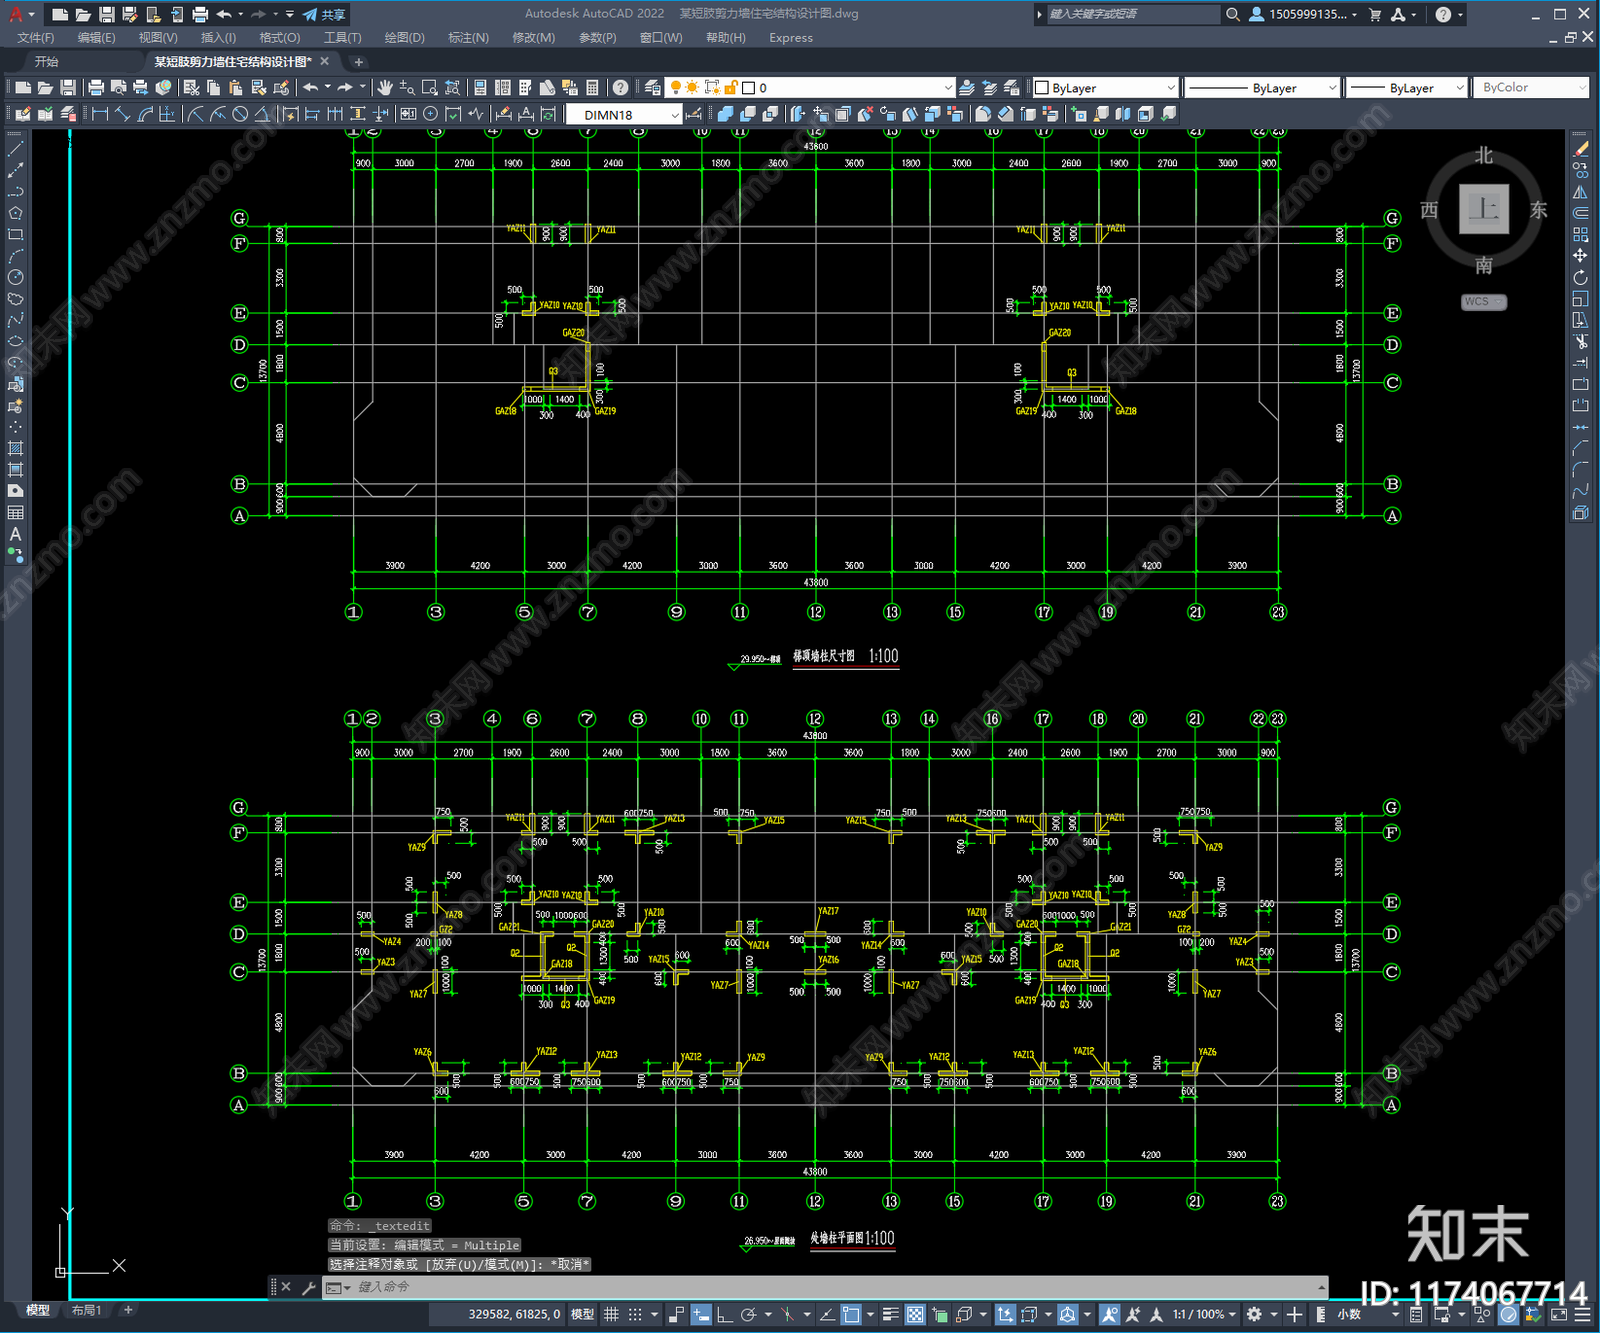Click the WCS button under view cube

[x=1483, y=302]
